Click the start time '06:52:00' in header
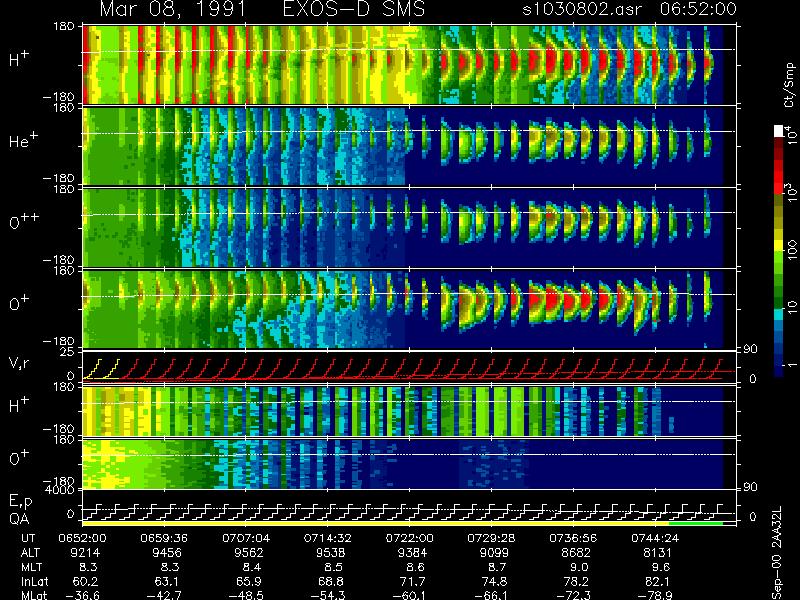 click(698, 9)
